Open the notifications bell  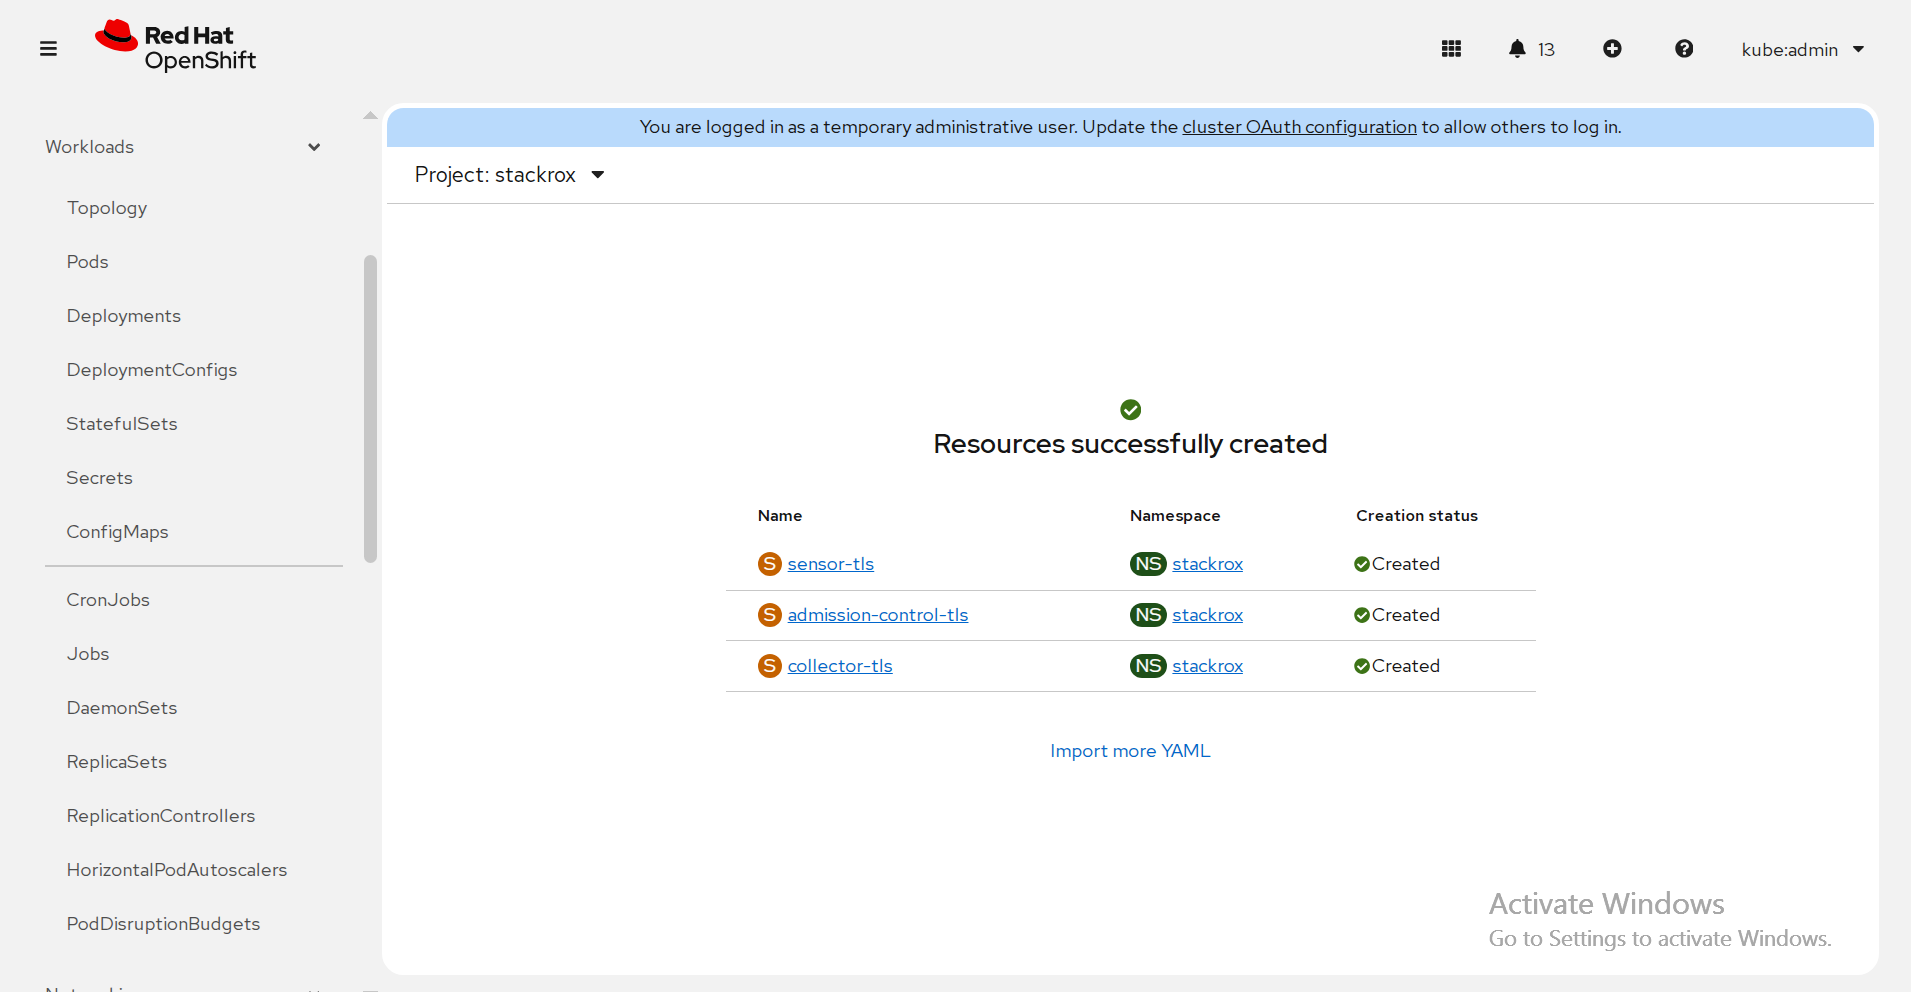[1517, 49]
